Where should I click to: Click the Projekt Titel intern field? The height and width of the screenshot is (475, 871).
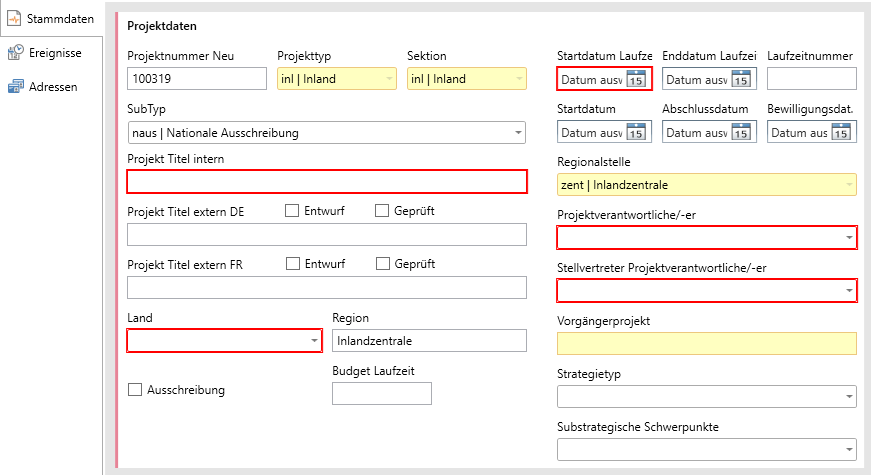point(326,181)
